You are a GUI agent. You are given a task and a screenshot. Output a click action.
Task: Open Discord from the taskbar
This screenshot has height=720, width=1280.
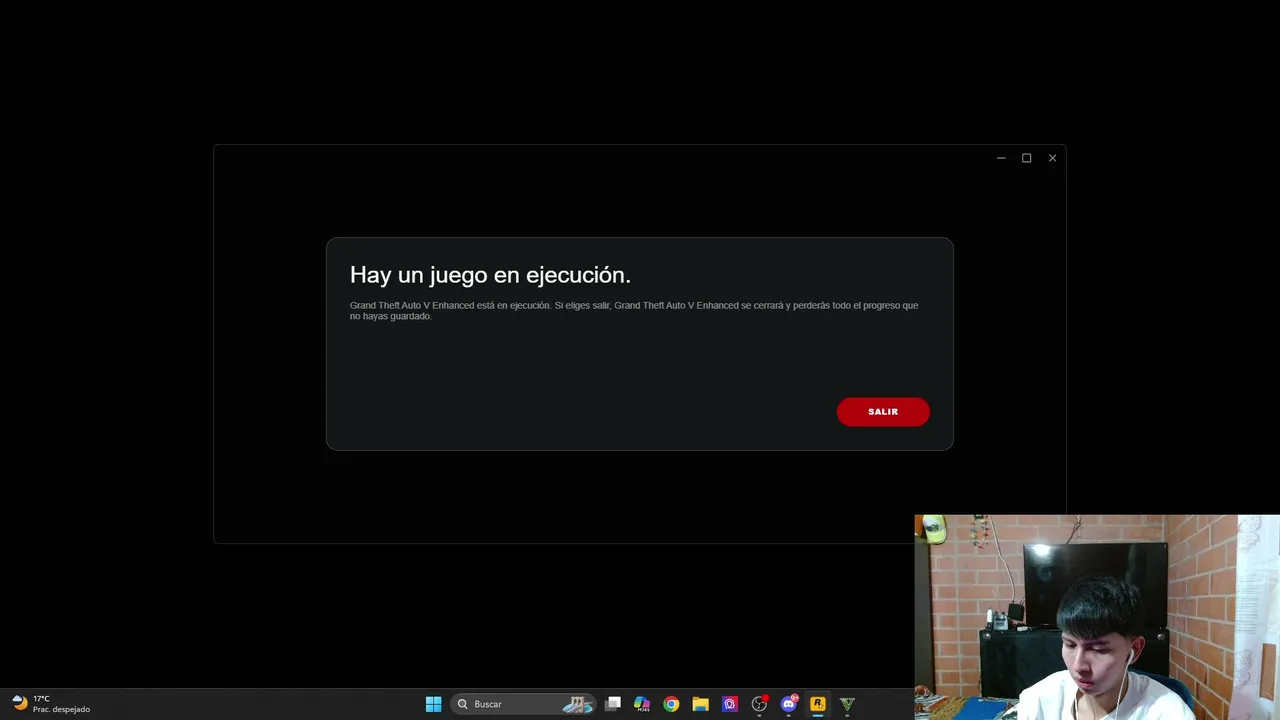point(789,704)
